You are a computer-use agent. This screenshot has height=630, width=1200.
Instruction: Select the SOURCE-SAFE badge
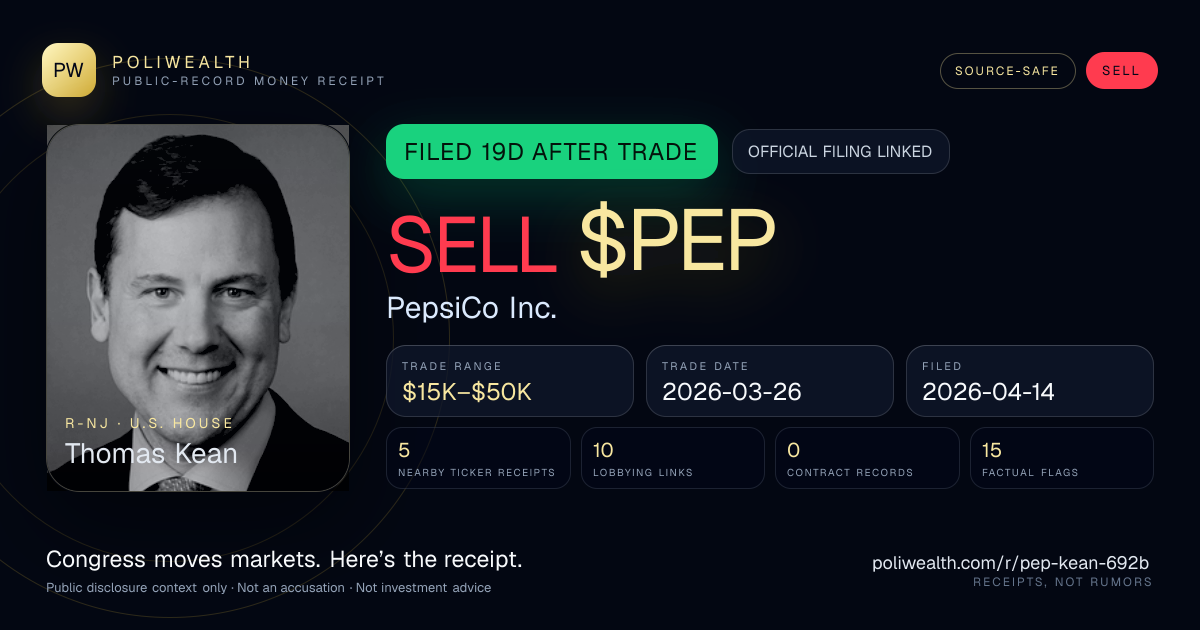tap(1007, 71)
